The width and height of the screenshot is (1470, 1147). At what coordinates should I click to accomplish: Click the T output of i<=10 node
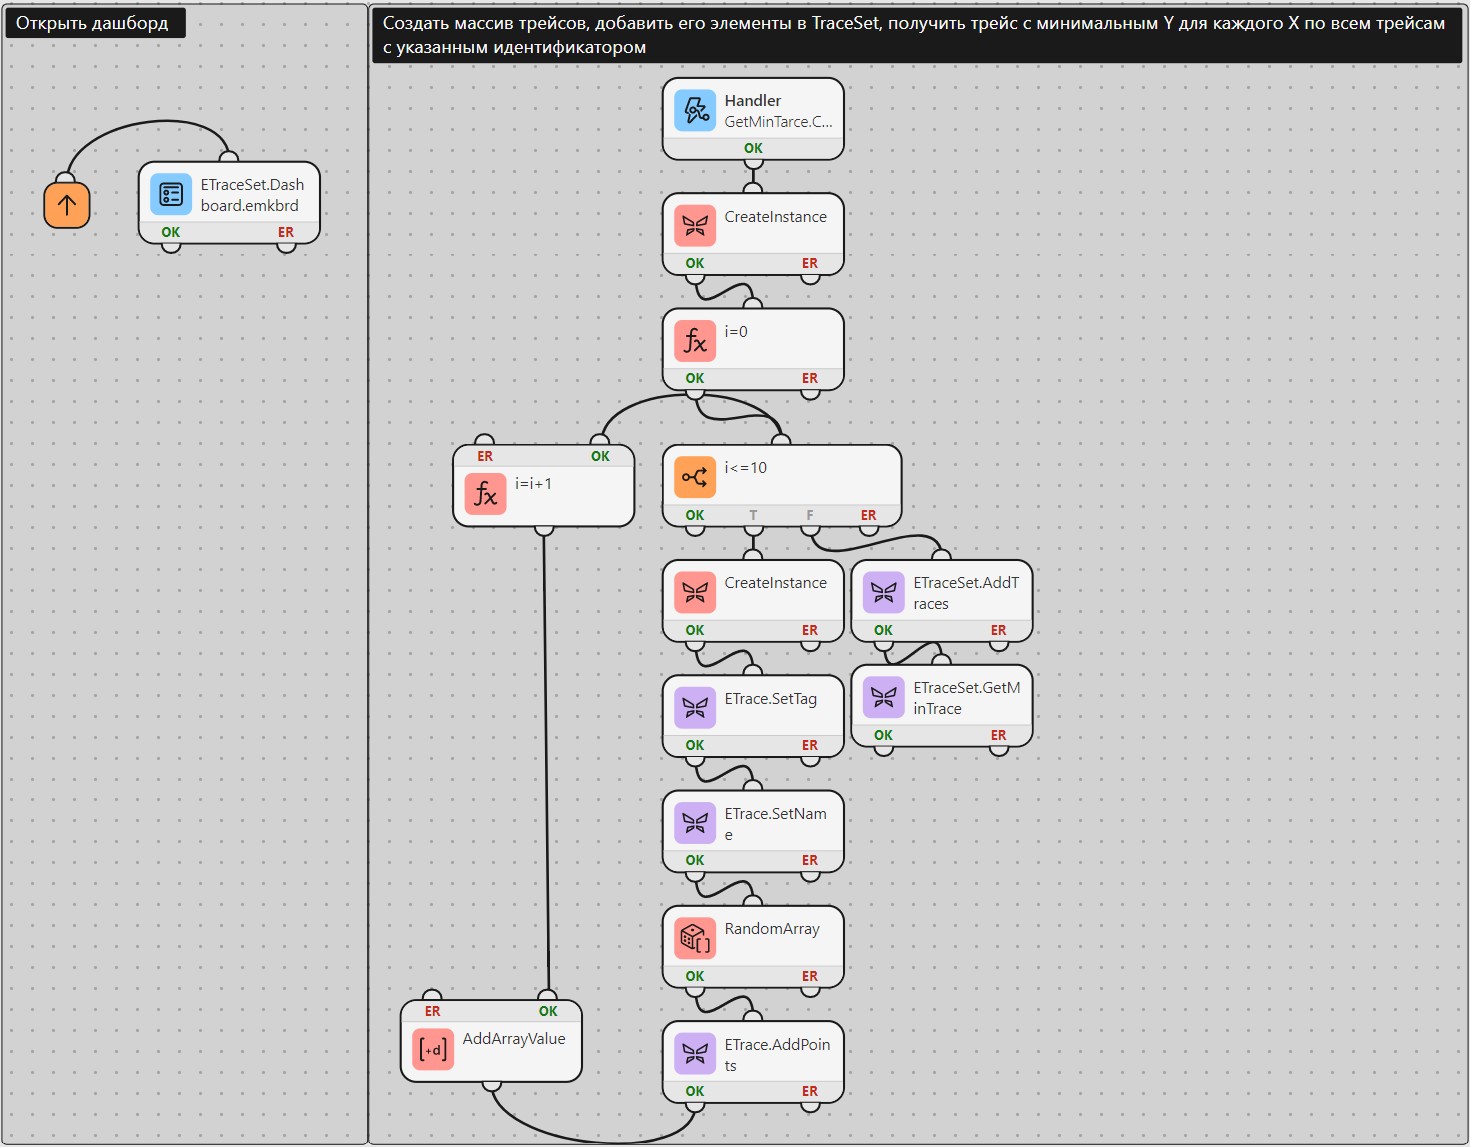tap(753, 516)
